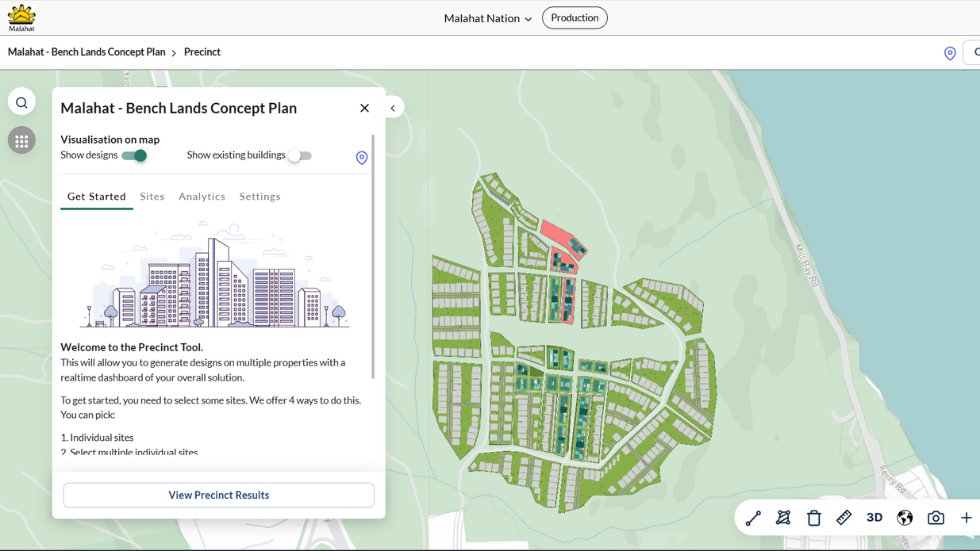Switch the map to 3D view
This screenshot has height=551, width=980.
(x=874, y=517)
